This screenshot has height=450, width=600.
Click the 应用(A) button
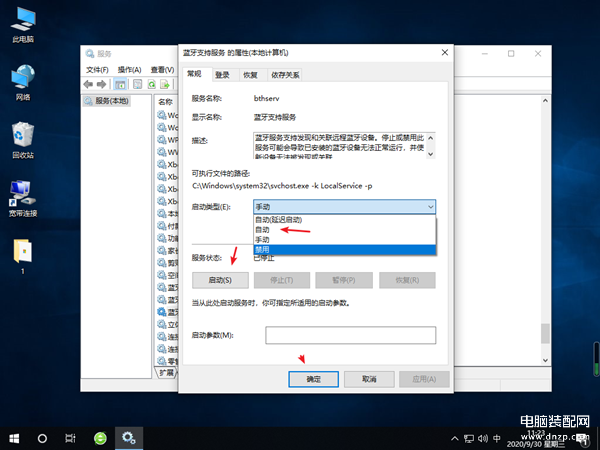coord(424,379)
